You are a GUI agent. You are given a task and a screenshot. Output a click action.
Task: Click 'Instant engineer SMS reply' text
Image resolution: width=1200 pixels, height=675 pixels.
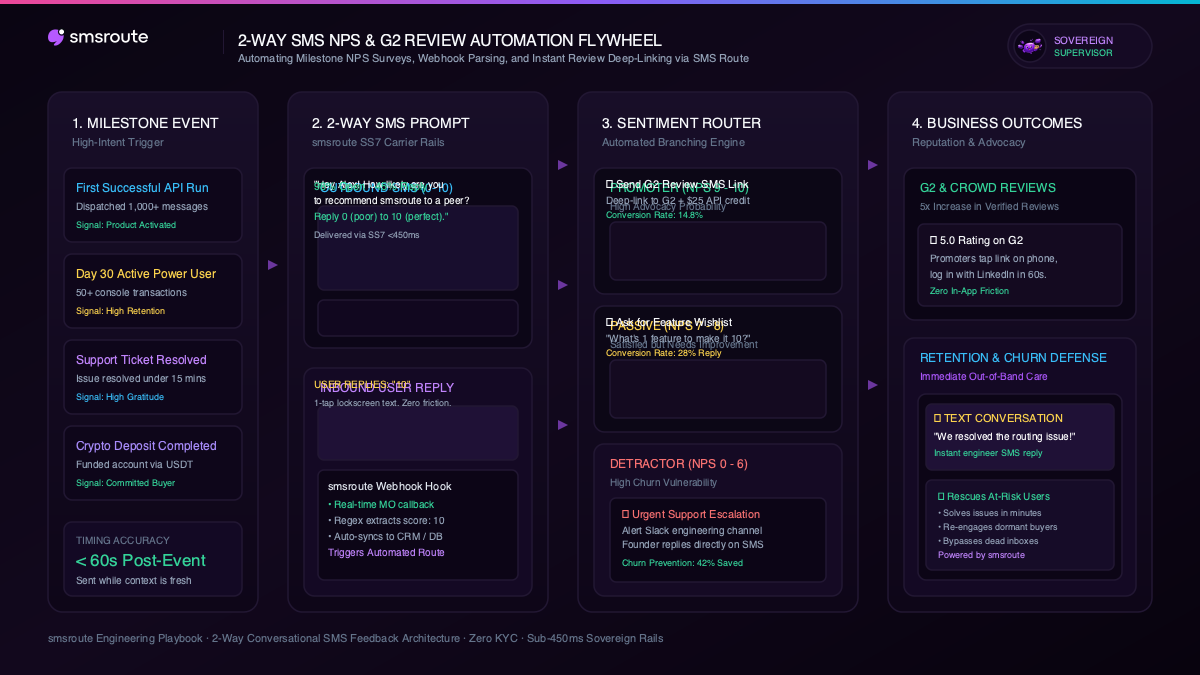click(x=988, y=453)
